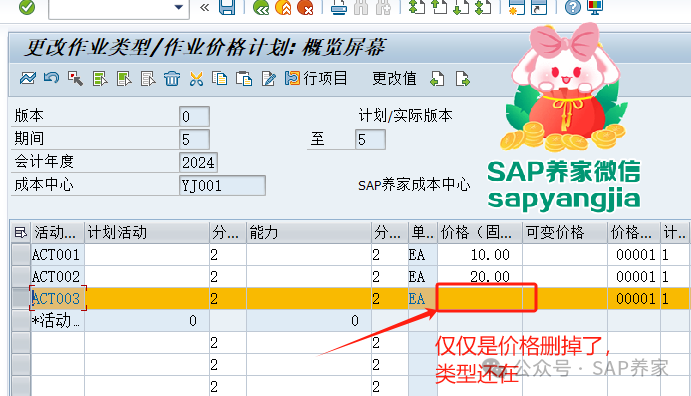The image size is (691, 396).
Task: Click the 10.00 fixed price cell
Action: click(x=480, y=255)
